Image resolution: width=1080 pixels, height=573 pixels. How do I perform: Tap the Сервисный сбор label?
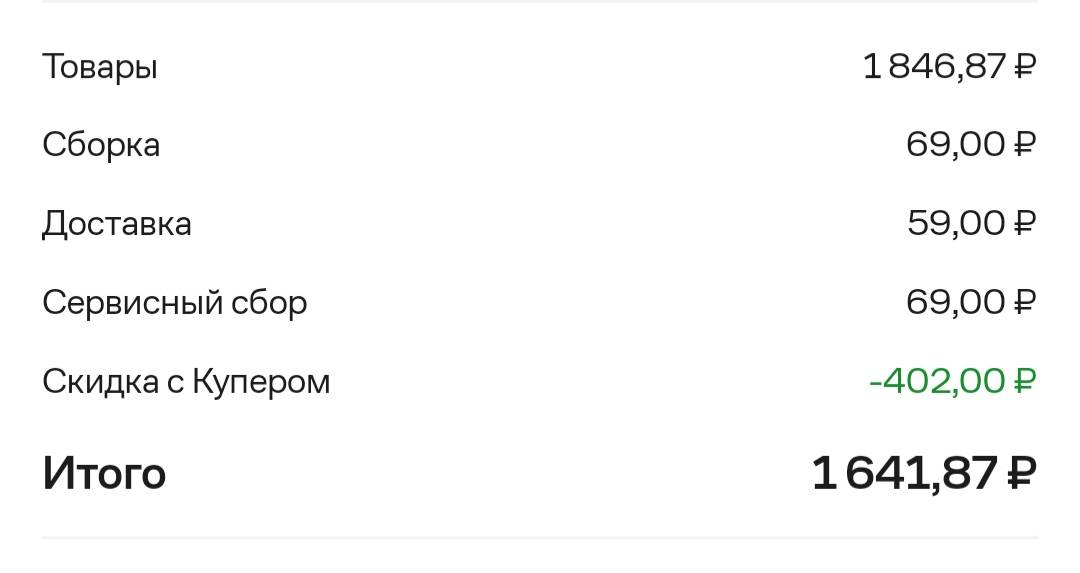[x=174, y=303]
